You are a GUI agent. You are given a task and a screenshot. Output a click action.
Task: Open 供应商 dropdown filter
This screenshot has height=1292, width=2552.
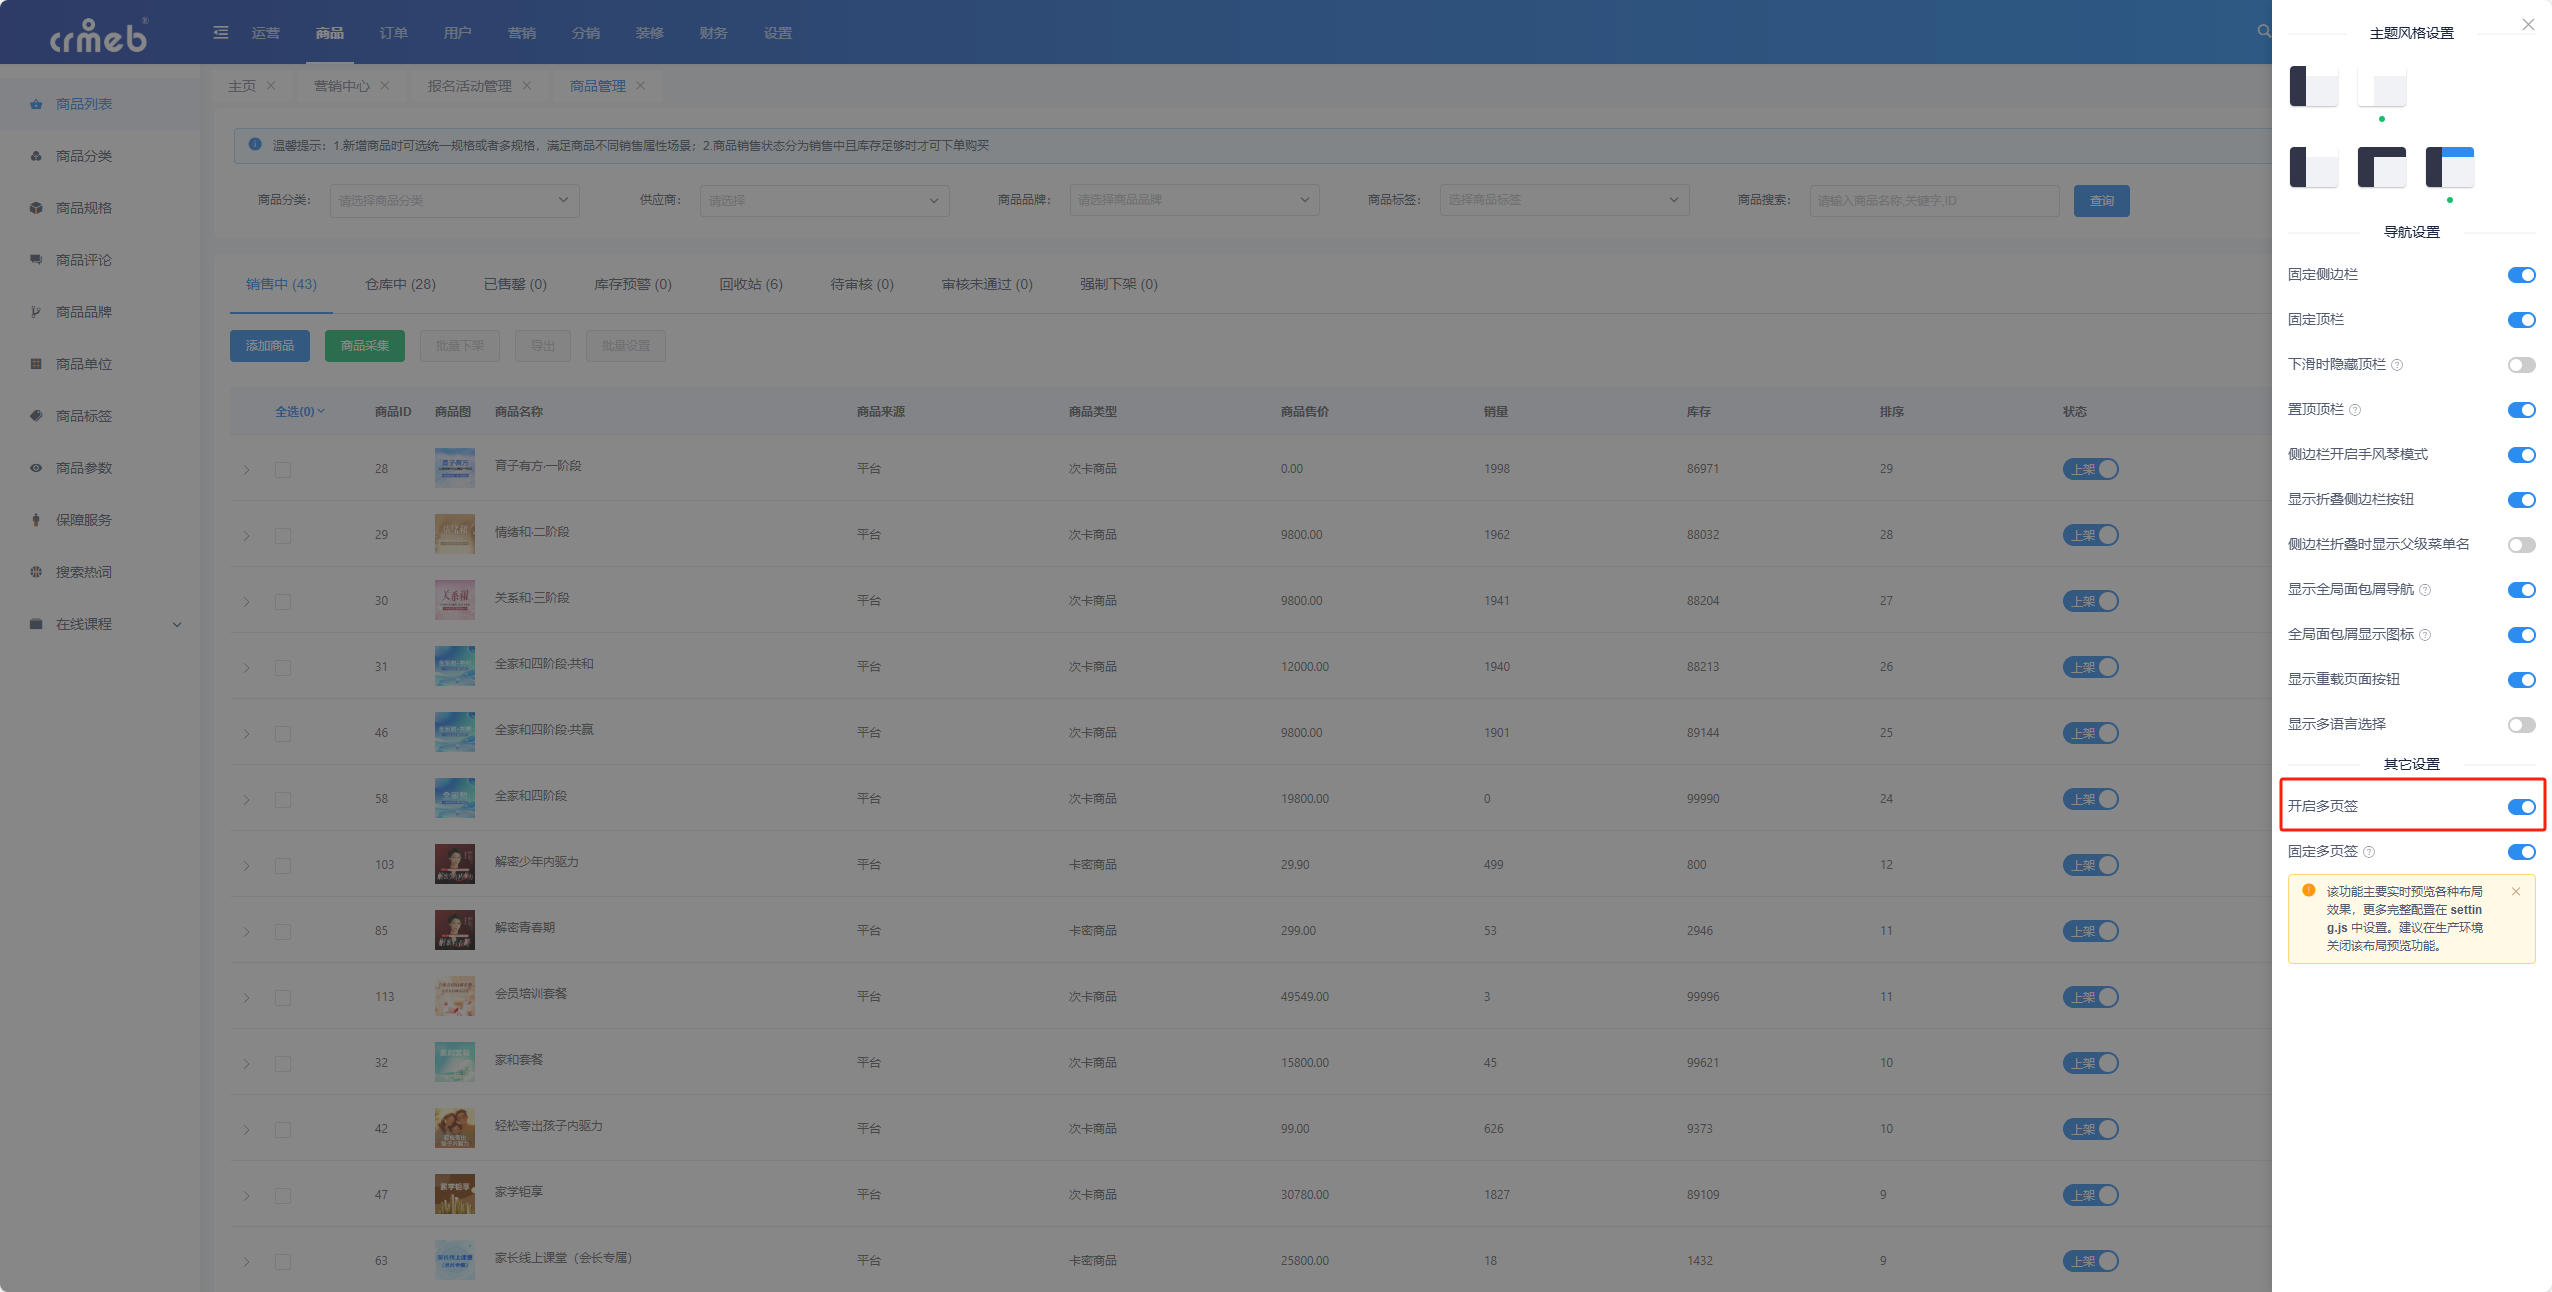coord(825,200)
